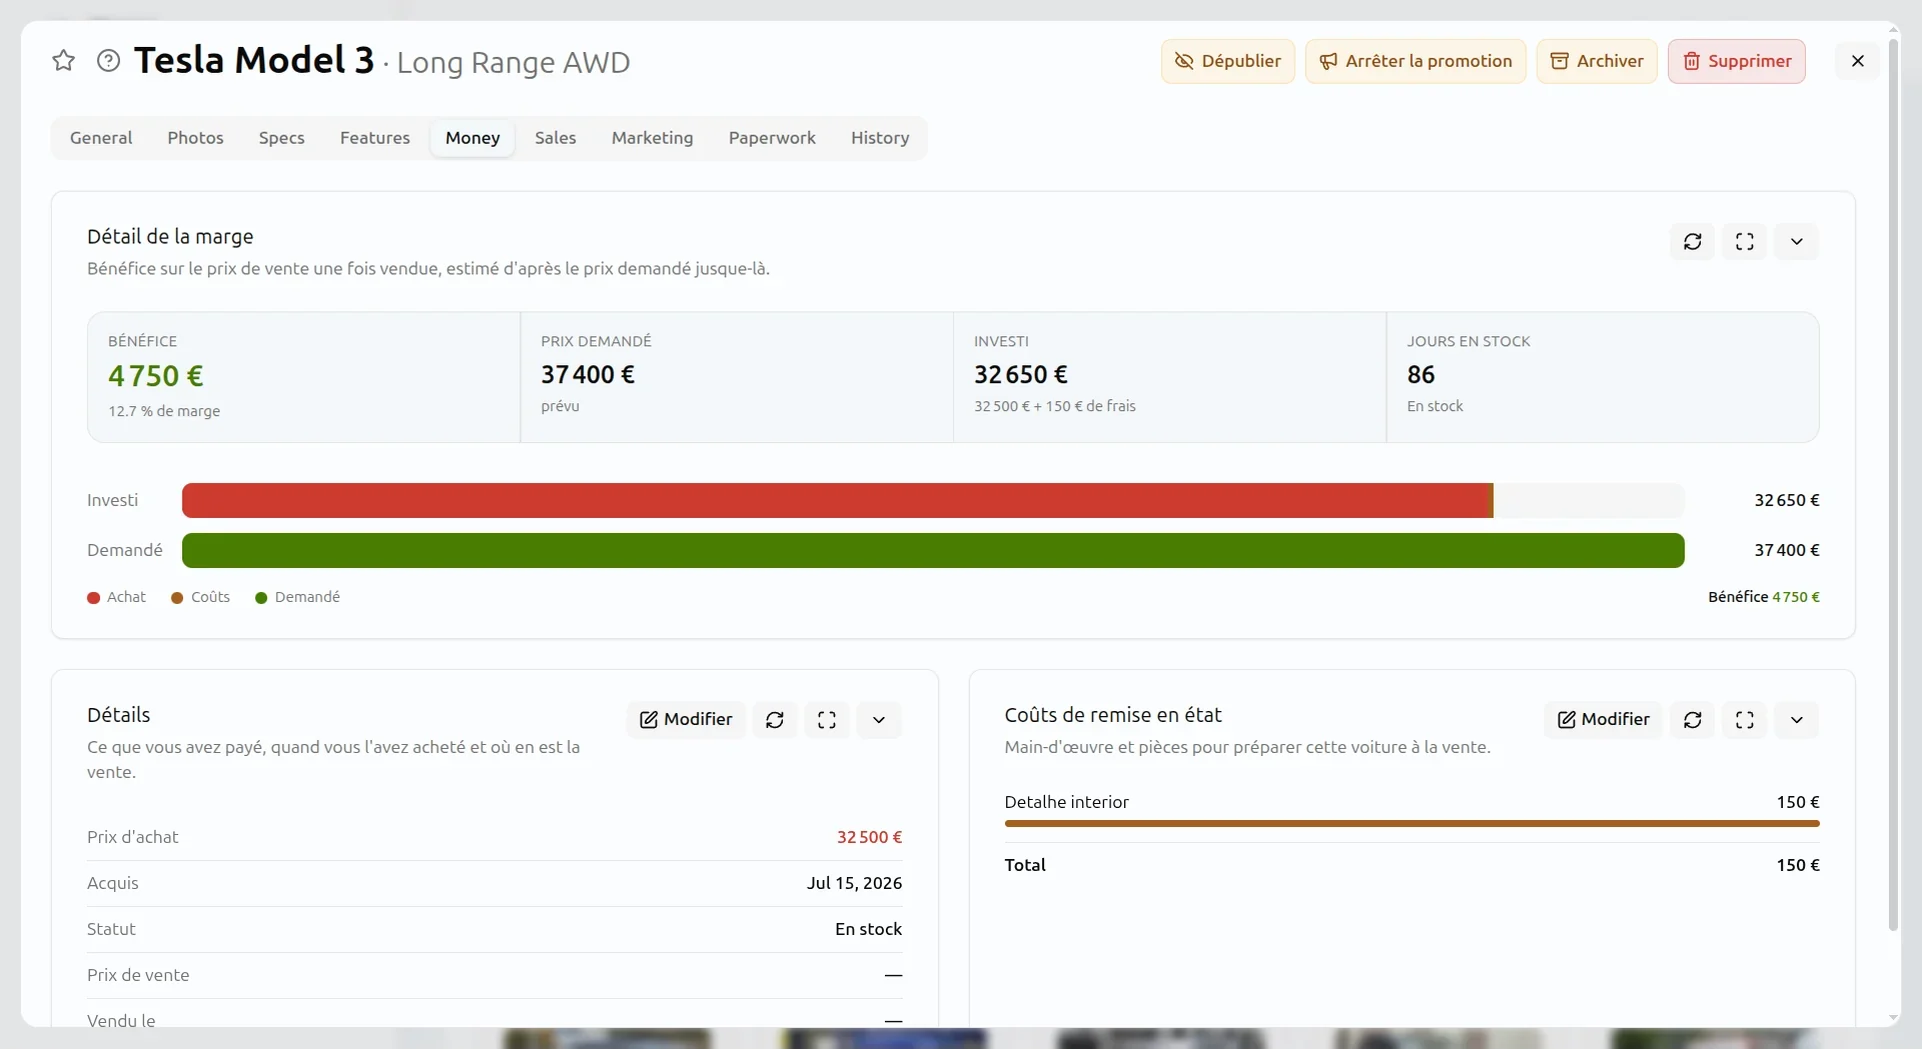Click the green Demandé progress bar

tap(933, 550)
